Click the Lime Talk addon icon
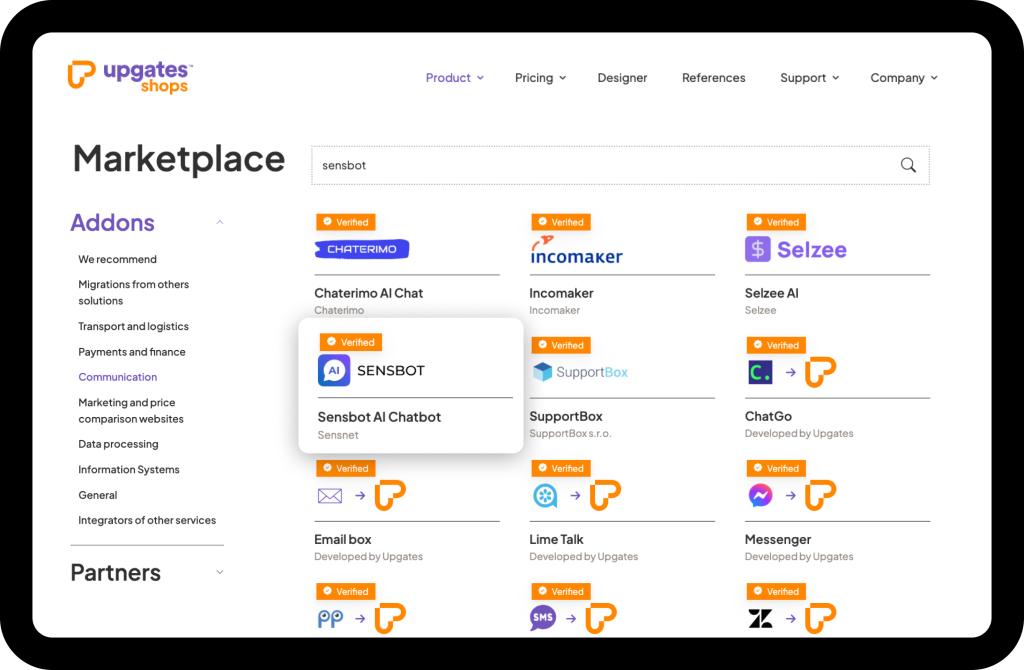 point(545,495)
